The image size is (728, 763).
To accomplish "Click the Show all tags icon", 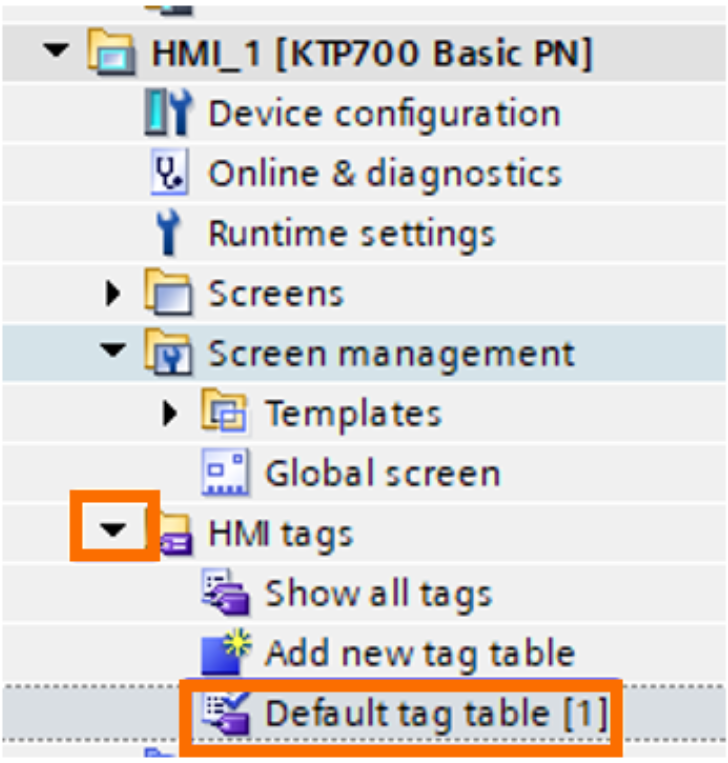I will point(225,592).
